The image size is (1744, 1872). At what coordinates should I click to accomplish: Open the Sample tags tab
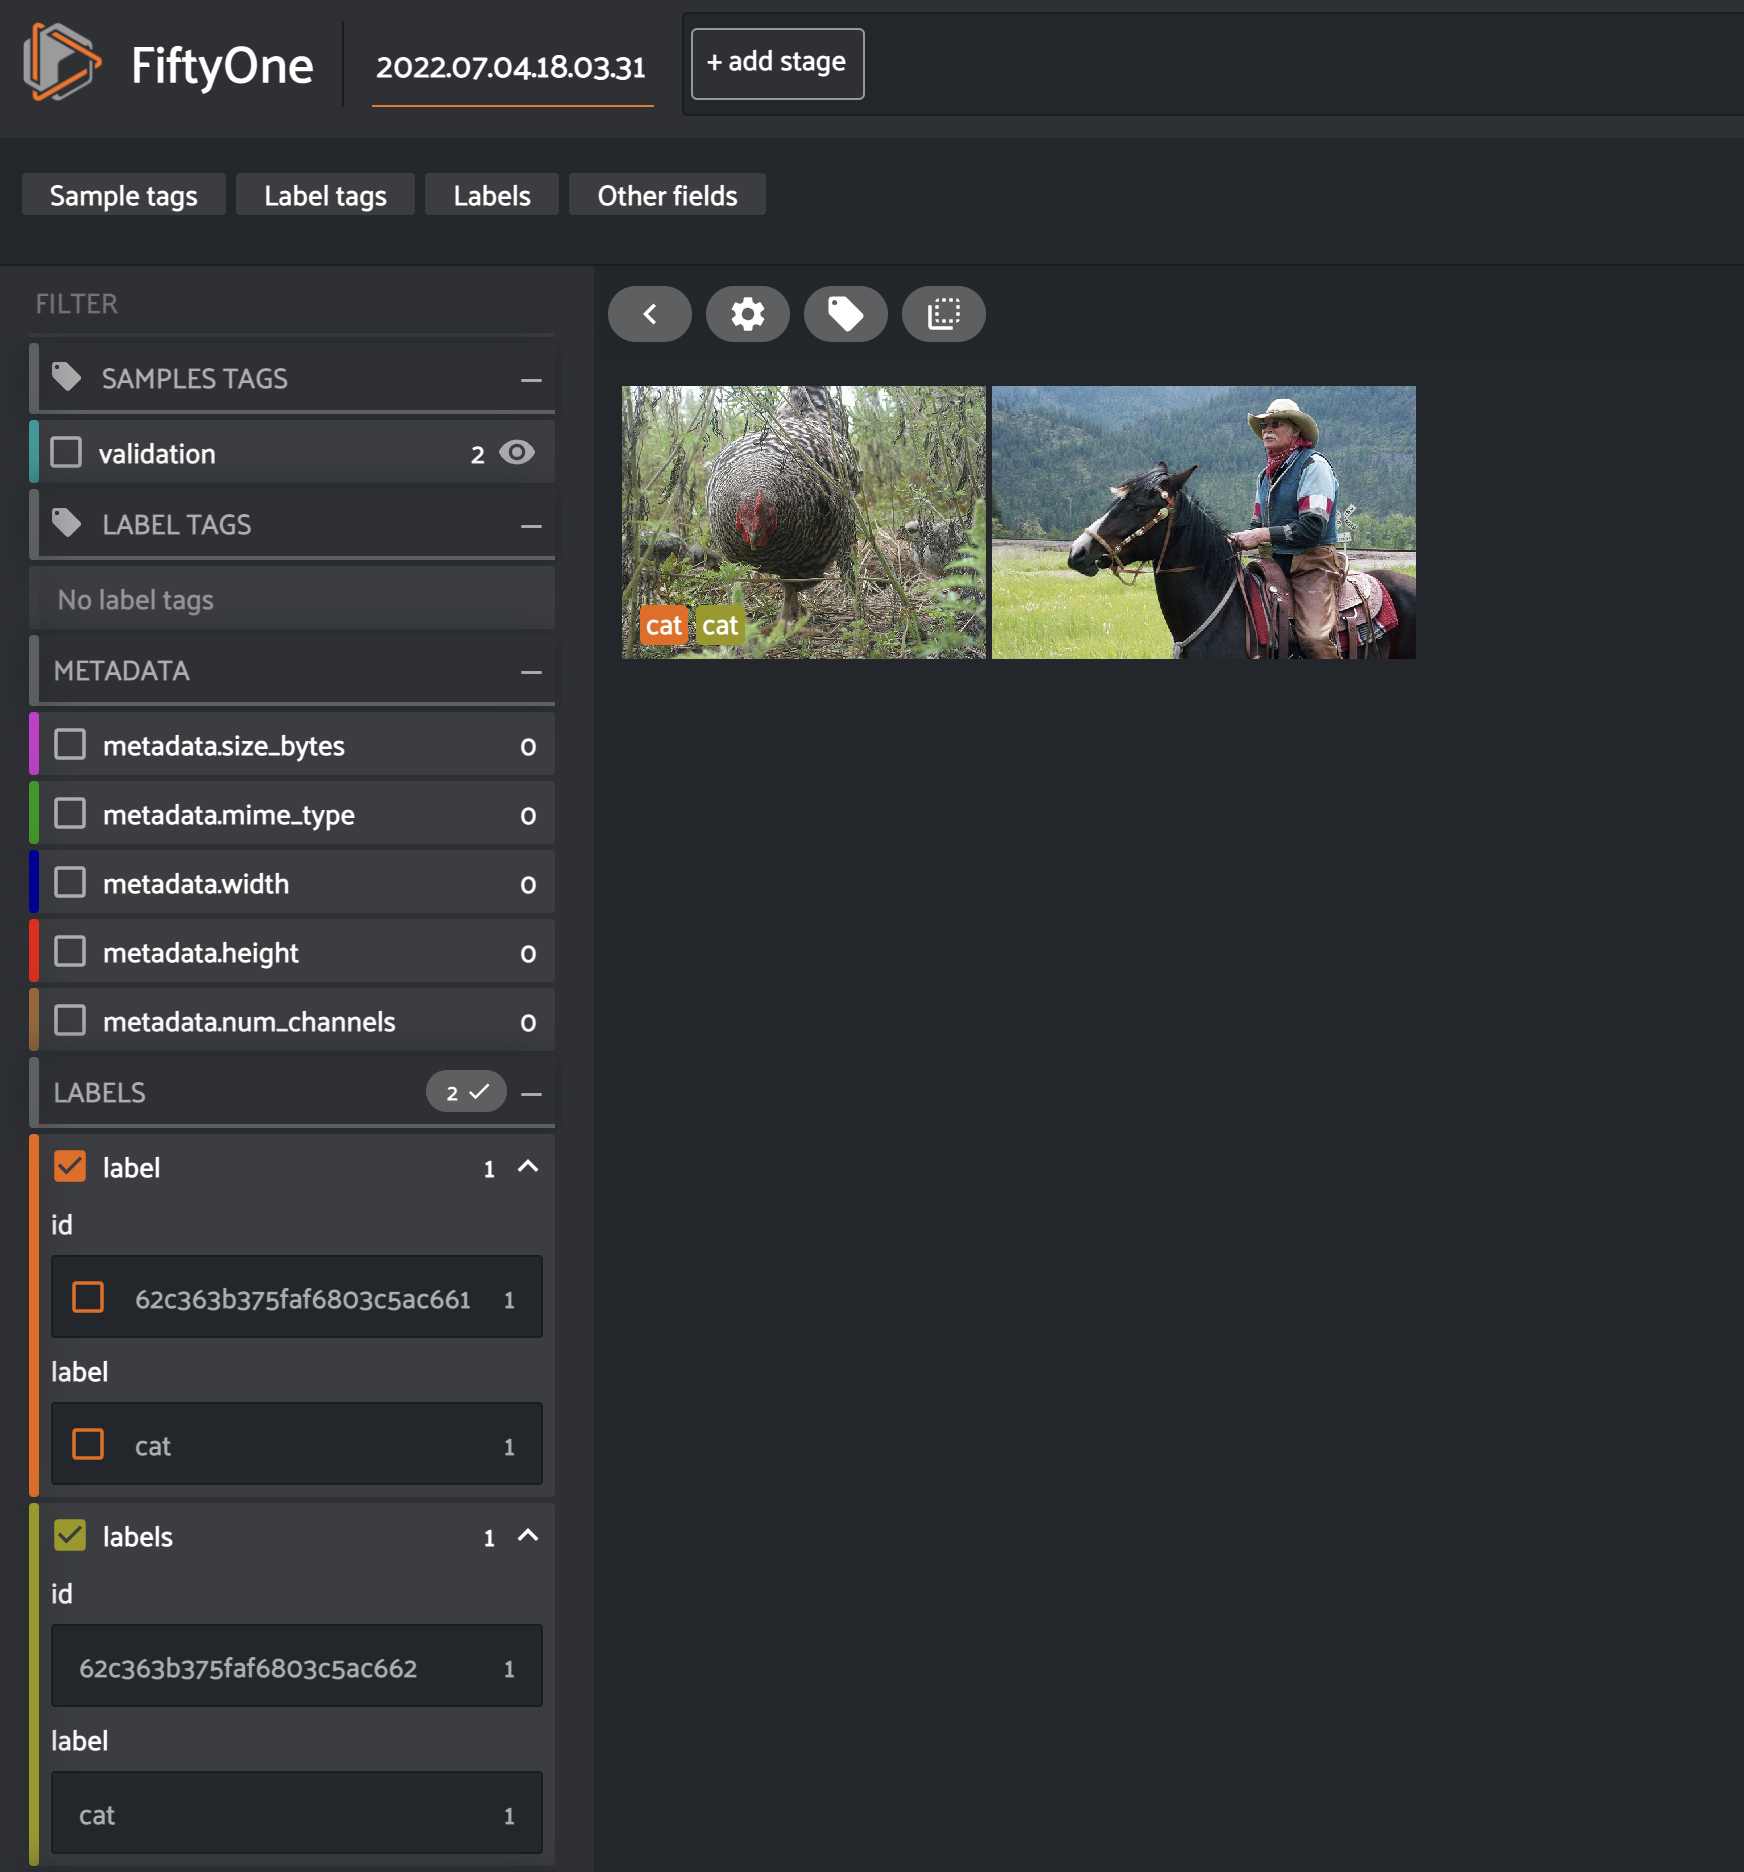124,195
